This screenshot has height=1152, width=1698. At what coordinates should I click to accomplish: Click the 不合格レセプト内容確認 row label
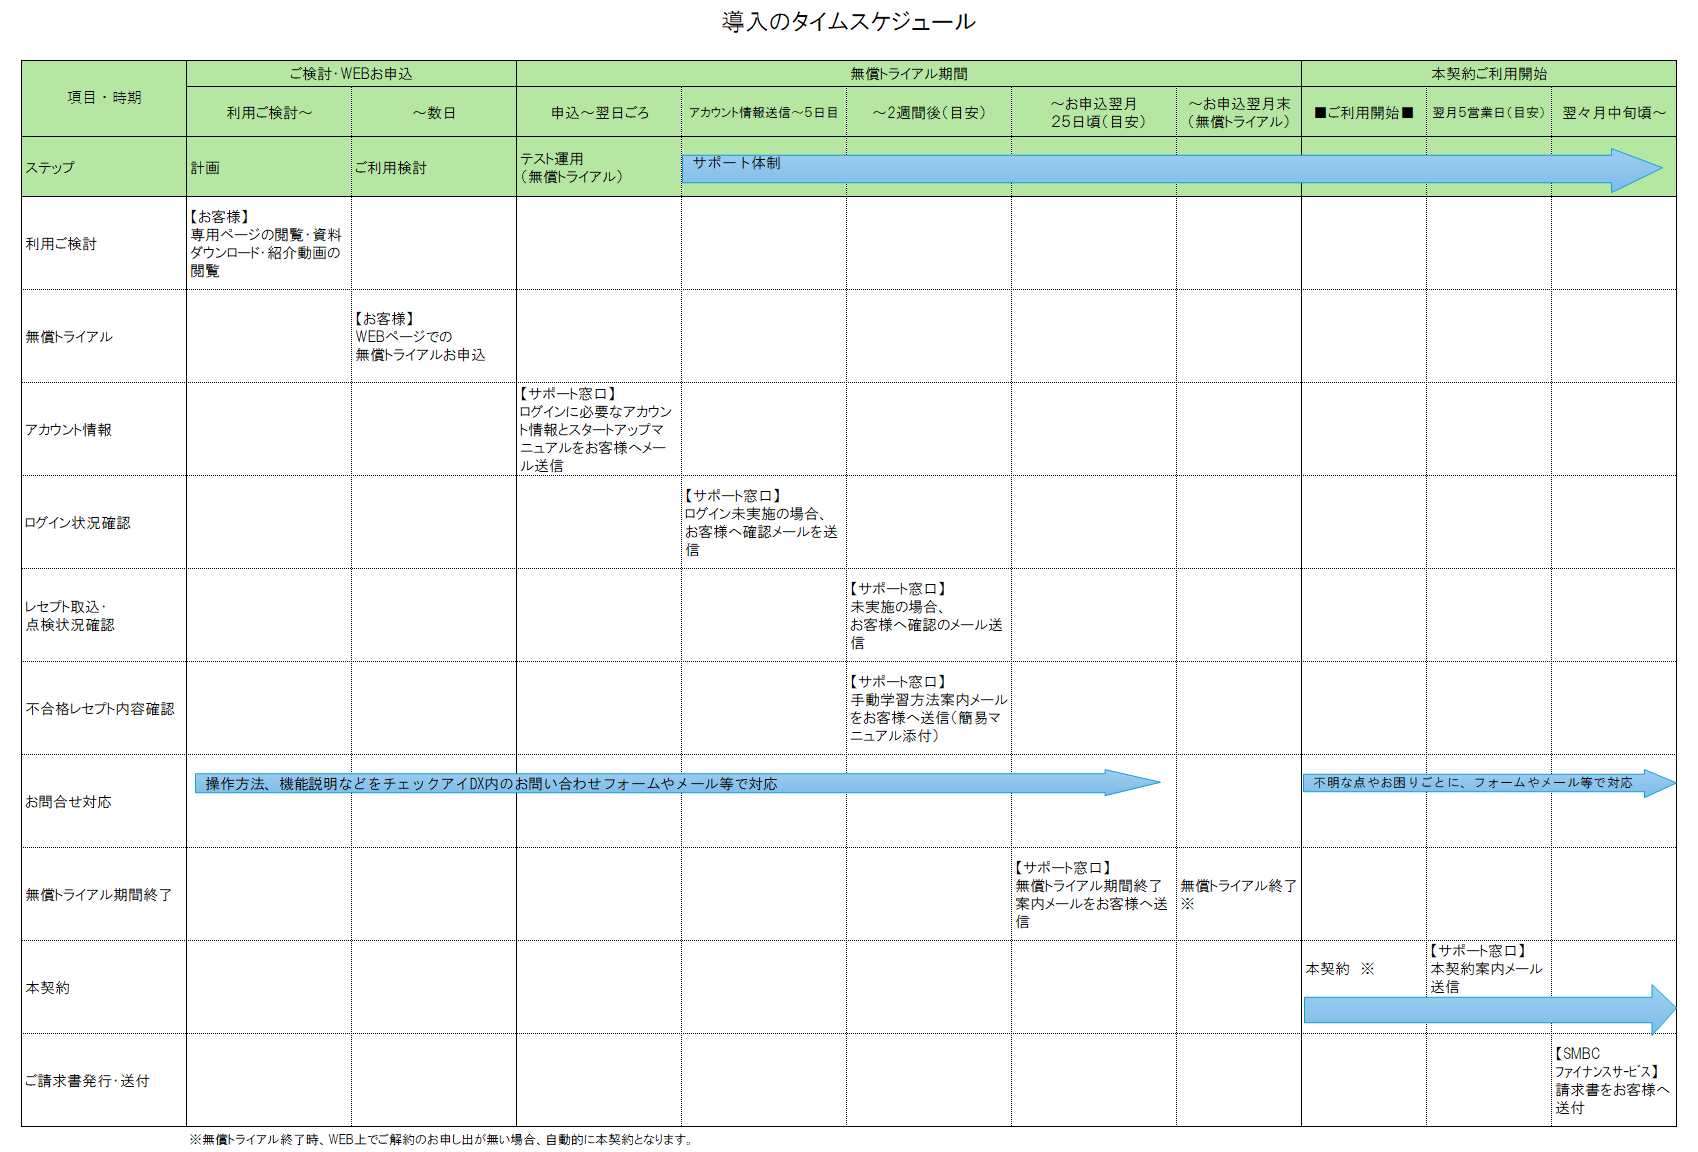coord(100,709)
